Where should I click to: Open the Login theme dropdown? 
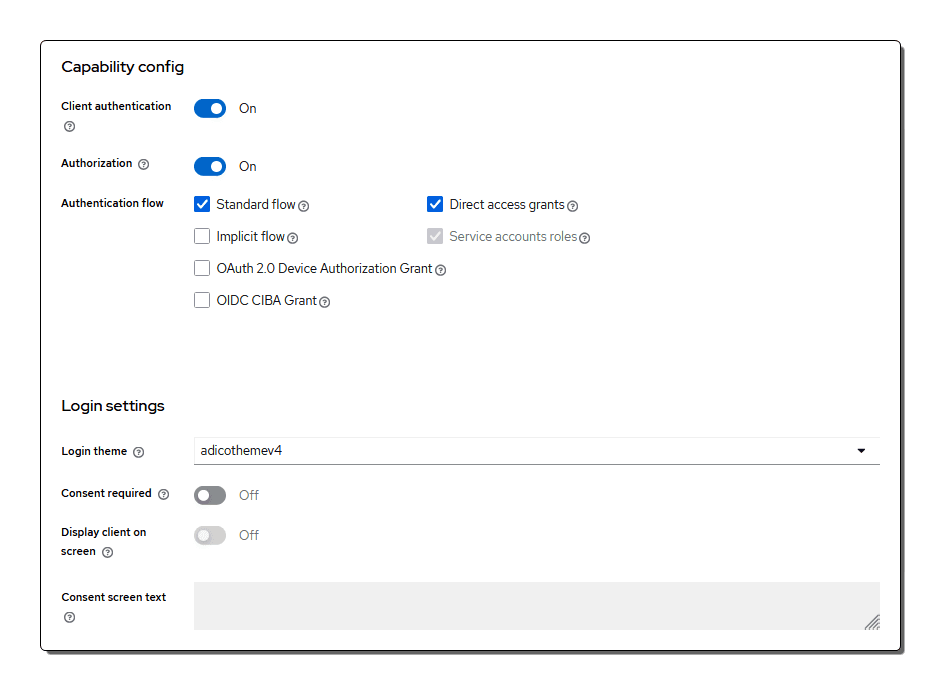[x=536, y=451]
